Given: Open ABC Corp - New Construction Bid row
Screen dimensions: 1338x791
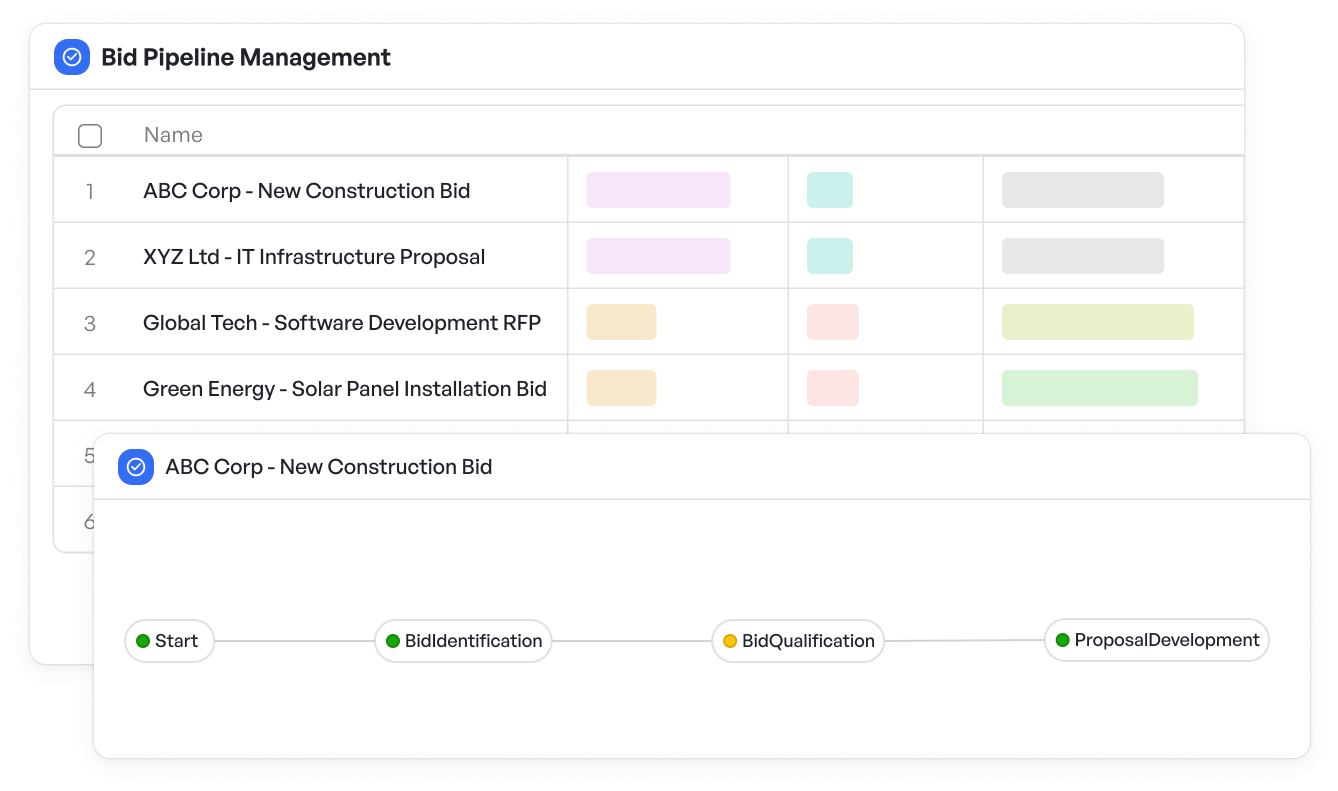Looking at the screenshot, I should coord(307,191).
